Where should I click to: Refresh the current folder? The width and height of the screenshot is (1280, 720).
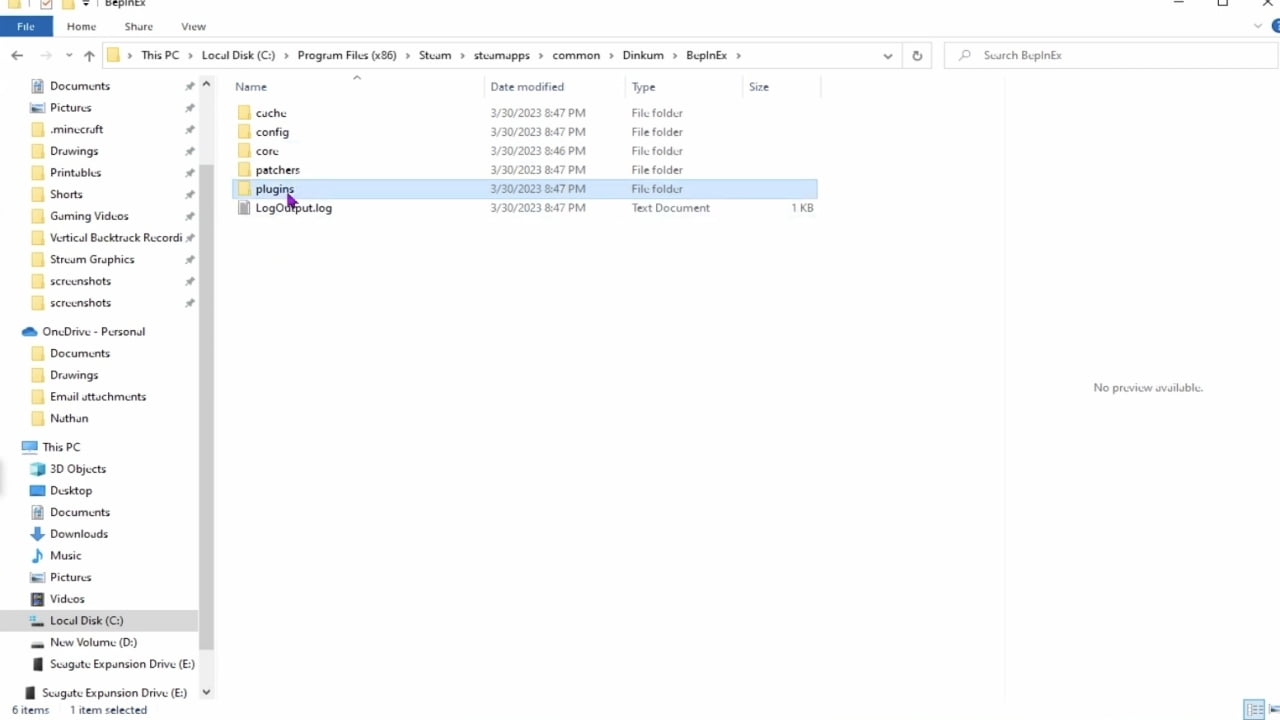click(917, 56)
